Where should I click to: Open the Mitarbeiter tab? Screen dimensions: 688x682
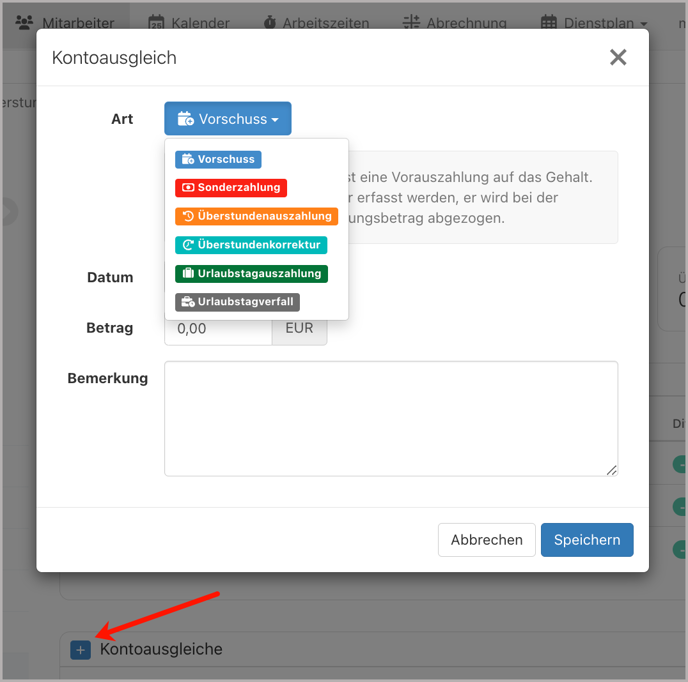pyautogui.click(x=65, y=22)
